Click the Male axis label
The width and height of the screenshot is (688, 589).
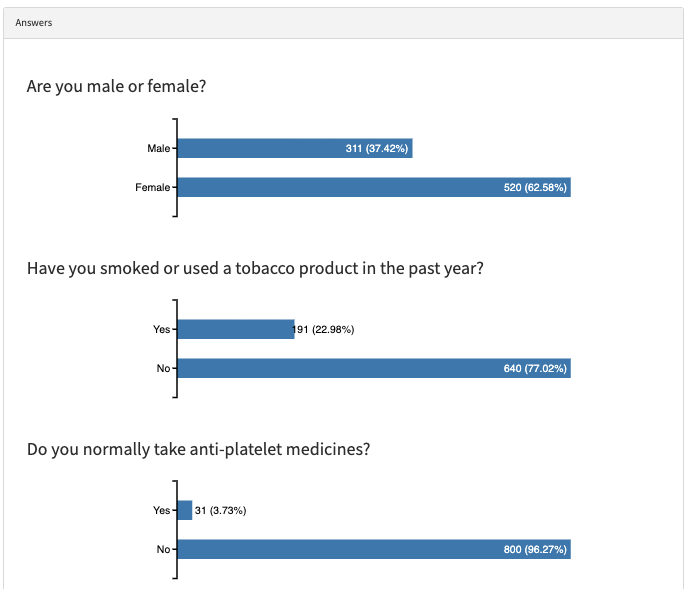[x=158, y=148]
